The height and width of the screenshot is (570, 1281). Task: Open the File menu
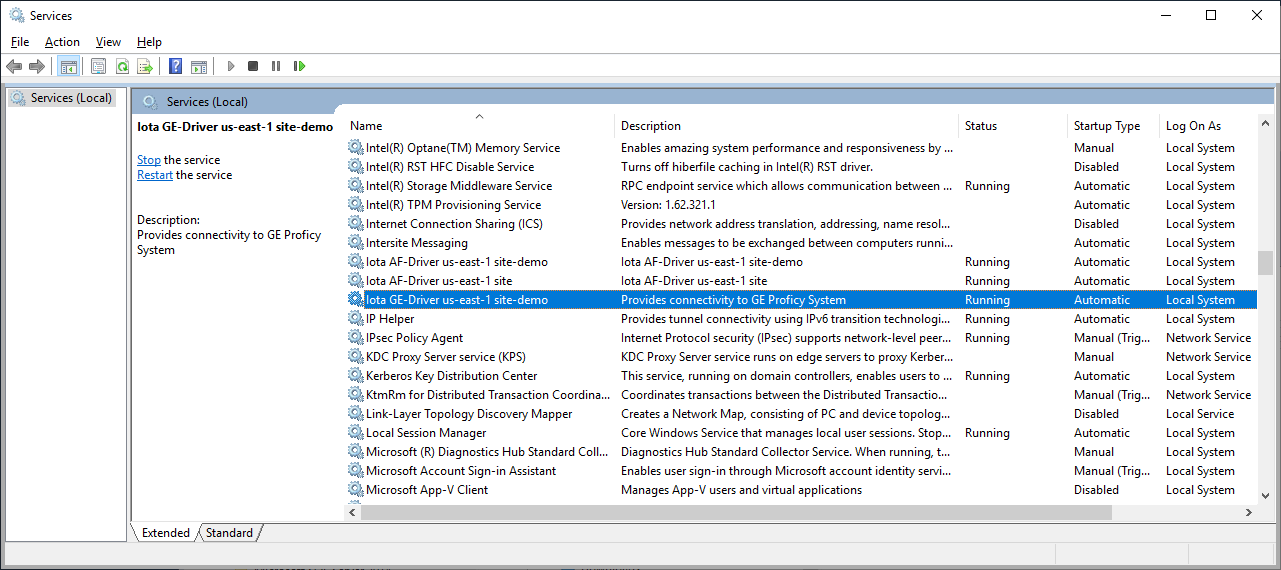[20, 42]
